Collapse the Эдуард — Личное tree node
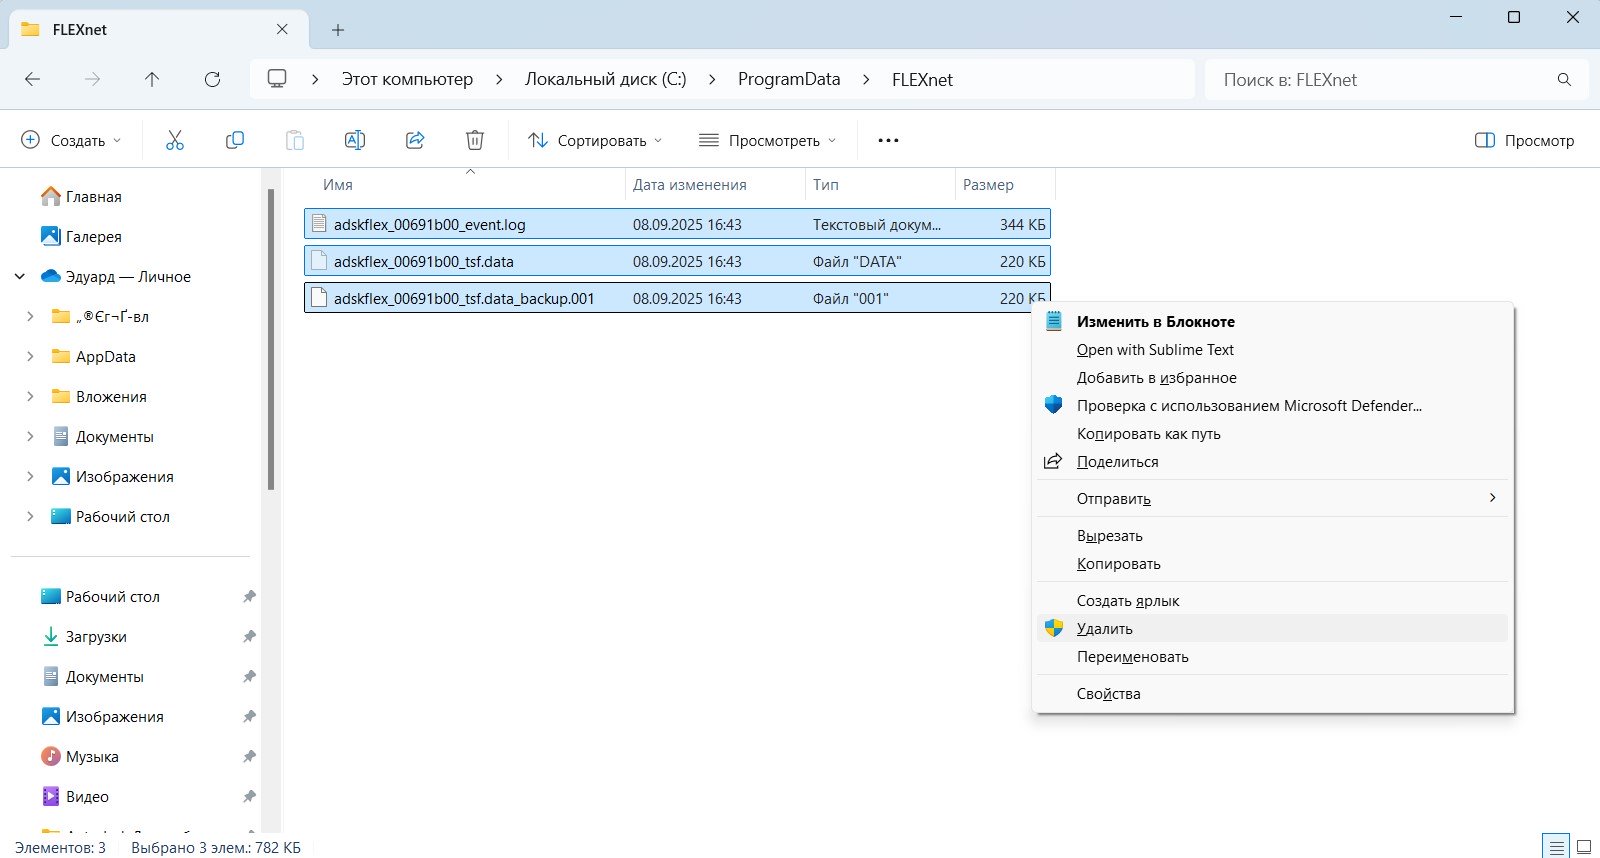 (x=20, y=277)
